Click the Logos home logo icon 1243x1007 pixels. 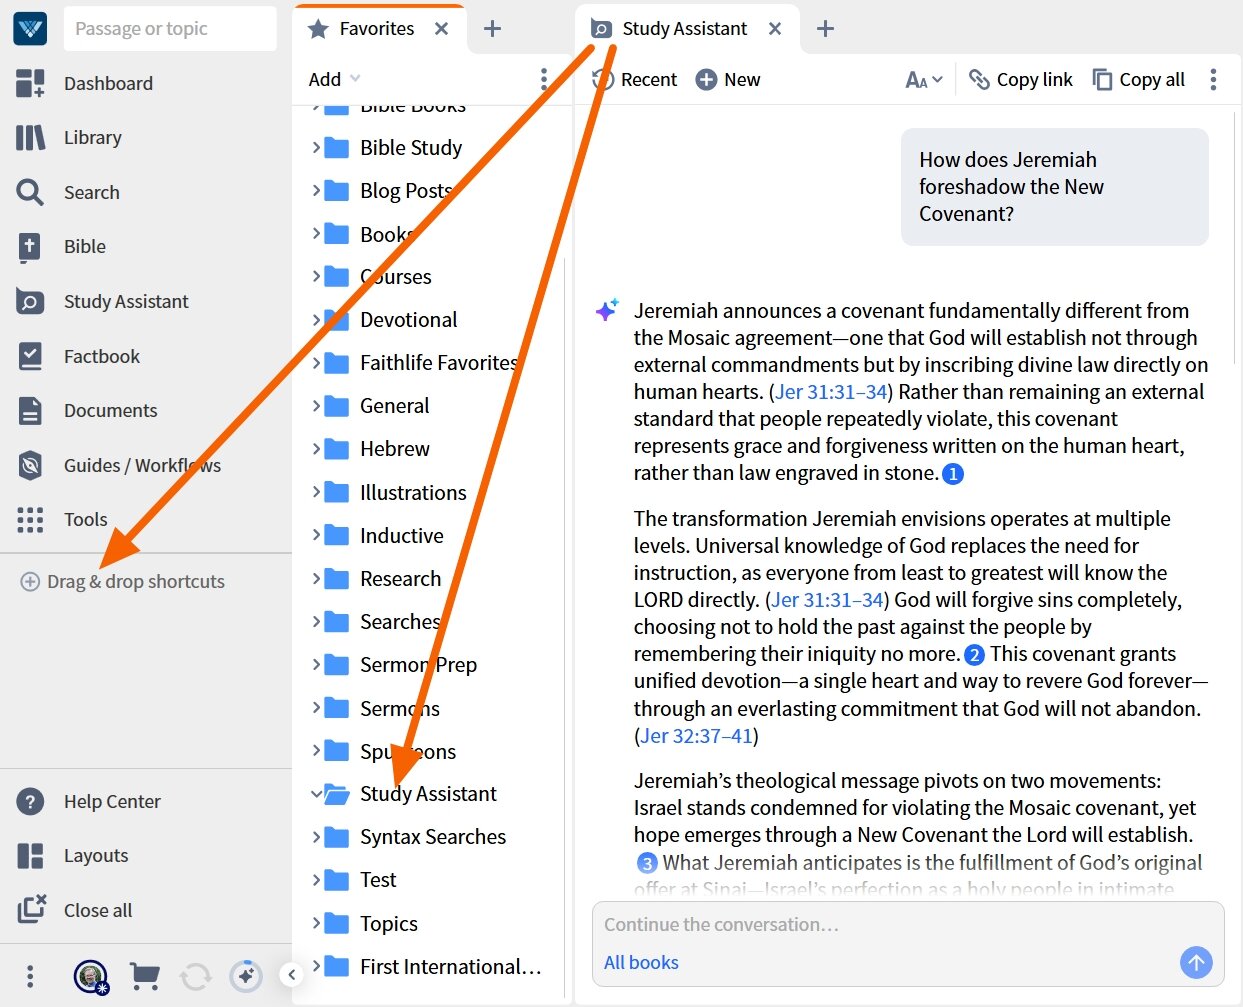click(x=30, y=28)
